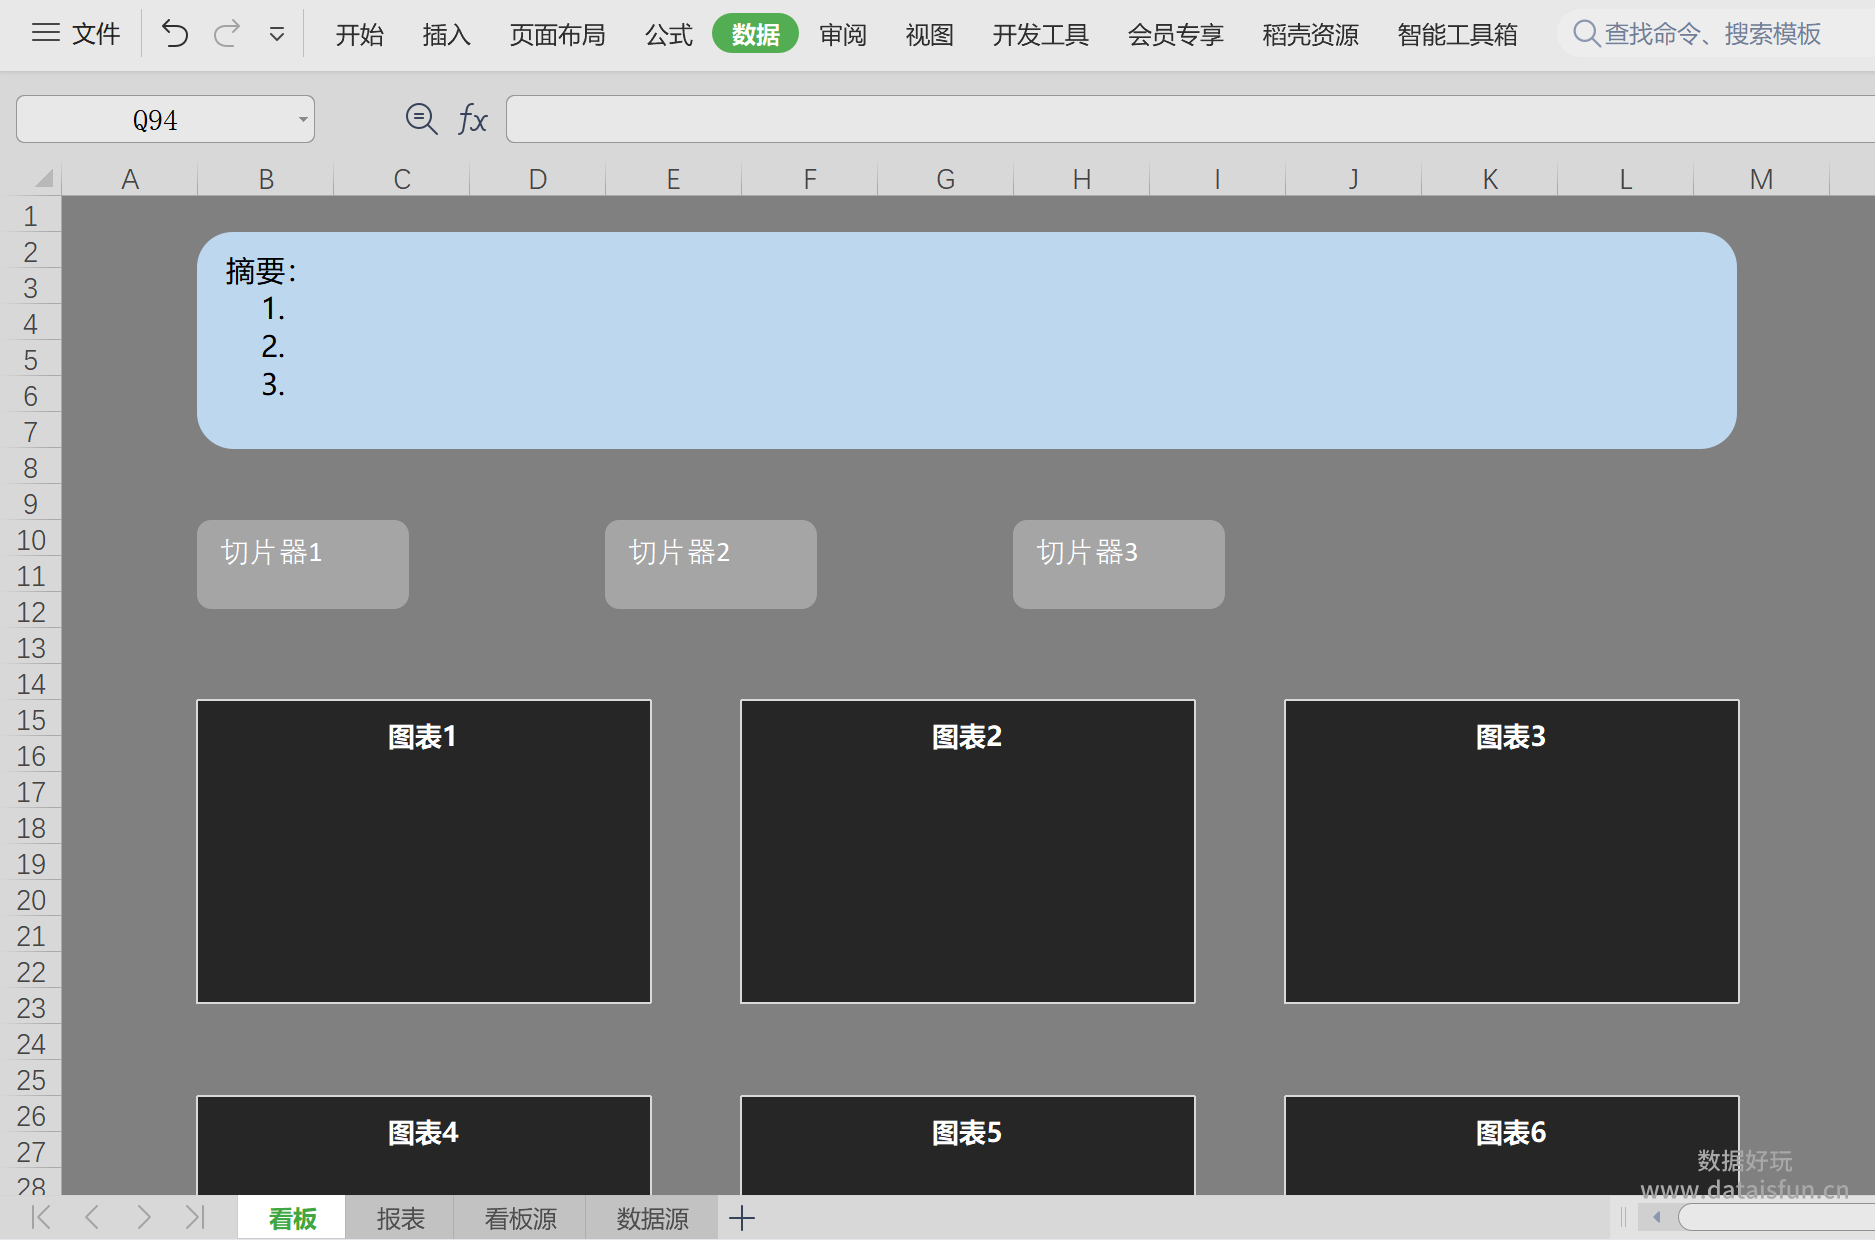This screenshot has width=1875, height=1240.
Task: Jump to the last sheet arrow
Action: 195,1217
